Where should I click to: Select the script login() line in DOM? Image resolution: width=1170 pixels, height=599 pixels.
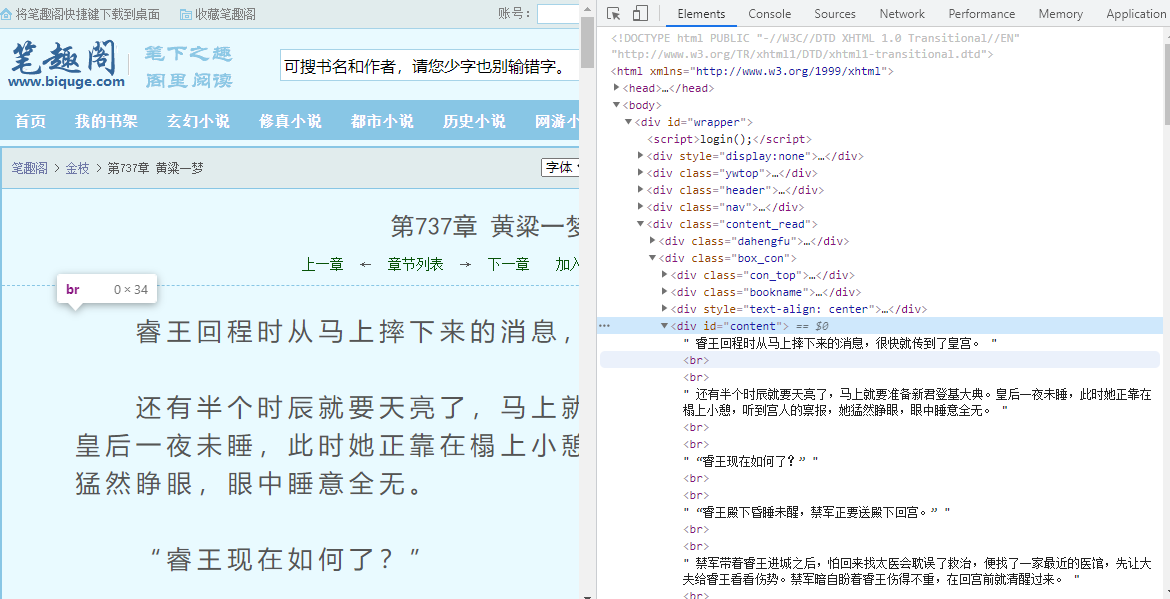pos(729,139)
